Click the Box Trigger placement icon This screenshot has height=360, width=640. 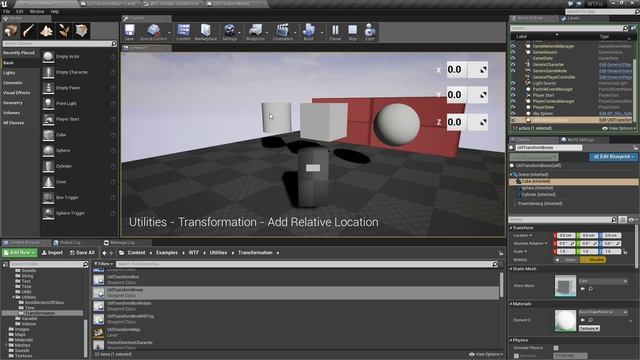pyautogui.click(x=48, y=198)
